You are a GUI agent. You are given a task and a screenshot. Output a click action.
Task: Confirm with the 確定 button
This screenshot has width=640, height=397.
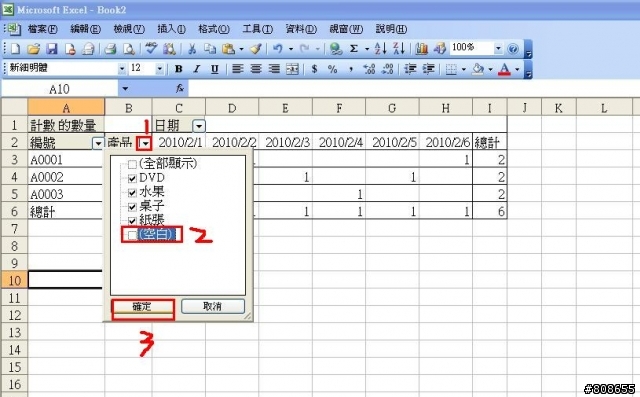(142, 306)
